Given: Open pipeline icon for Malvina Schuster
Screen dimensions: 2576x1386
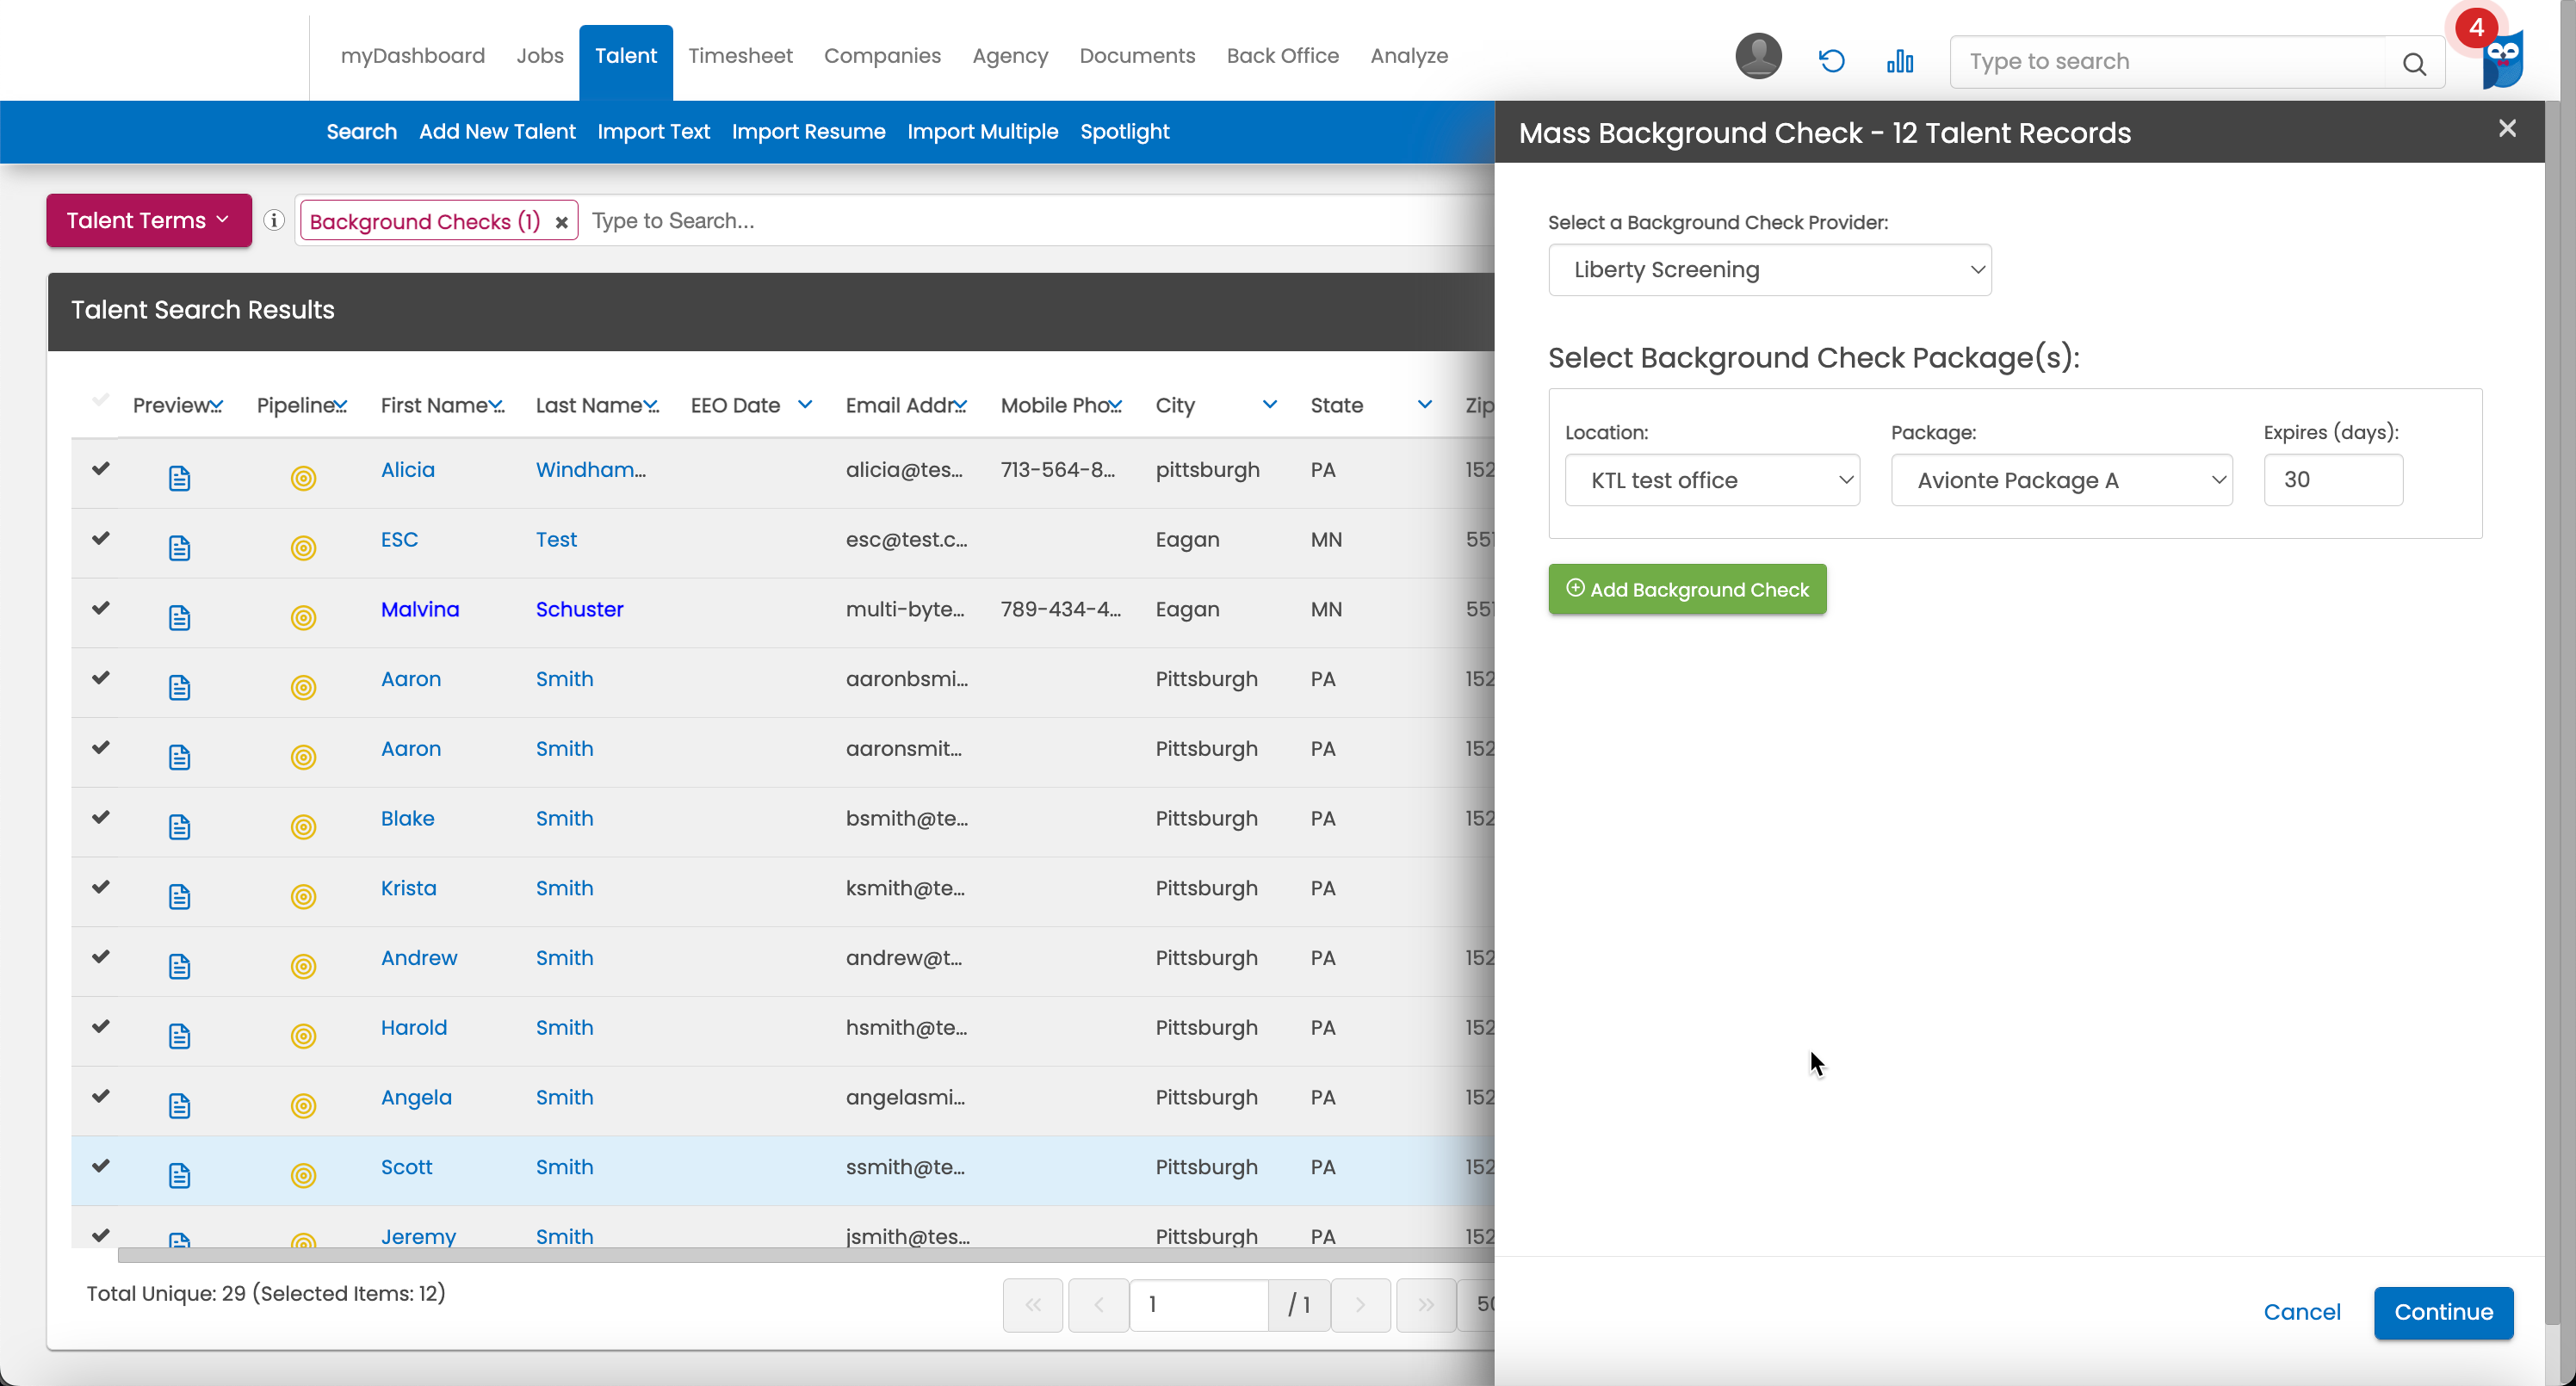Looking at the screenshot, I should 303,618.
